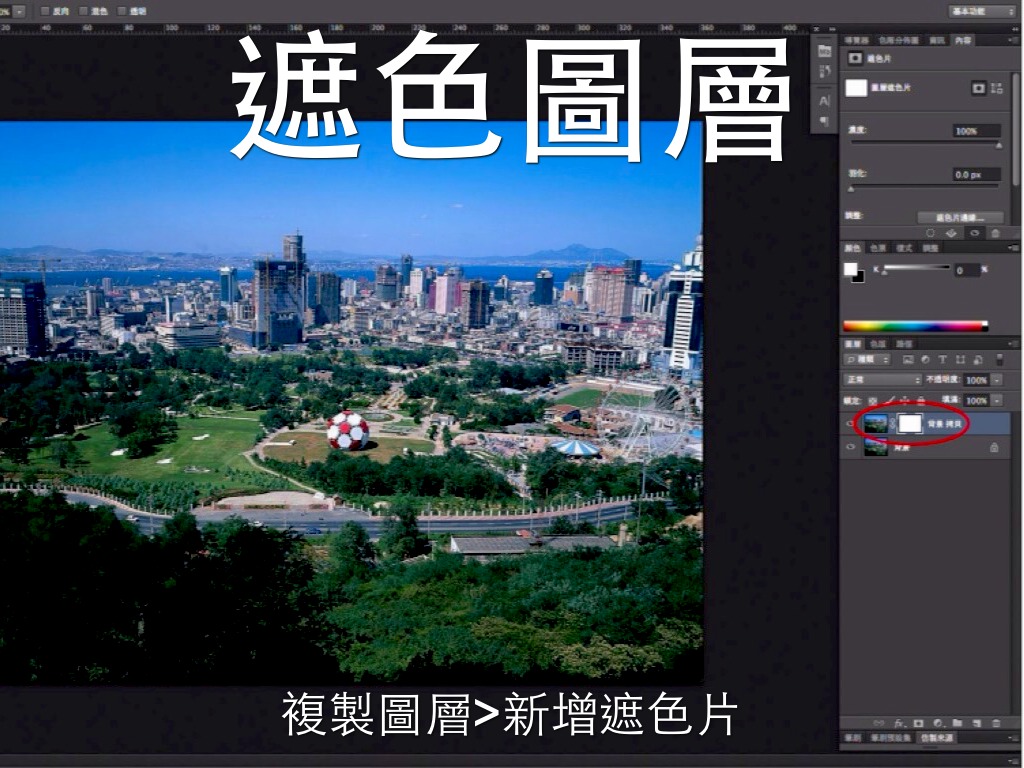Open the blend mode dropdown
Screen dimensions: 1024x768
click(x=883, y=380)
